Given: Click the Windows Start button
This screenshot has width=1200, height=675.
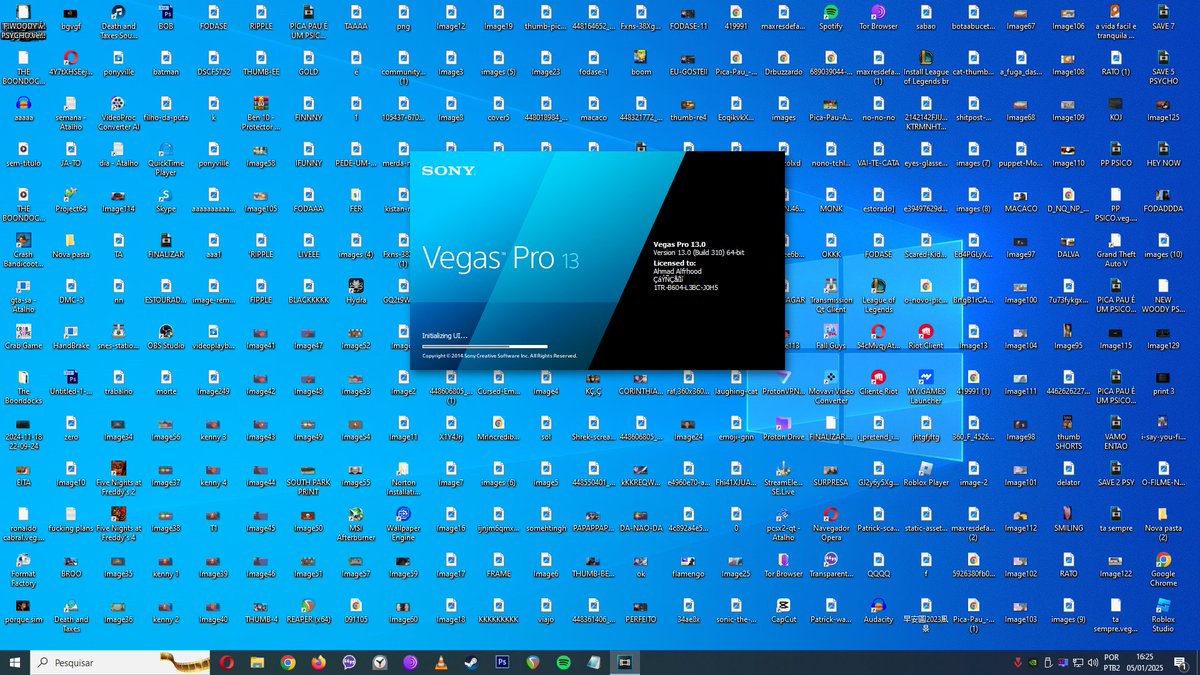Looking at the screenshot, I should [x=15, y=662].
